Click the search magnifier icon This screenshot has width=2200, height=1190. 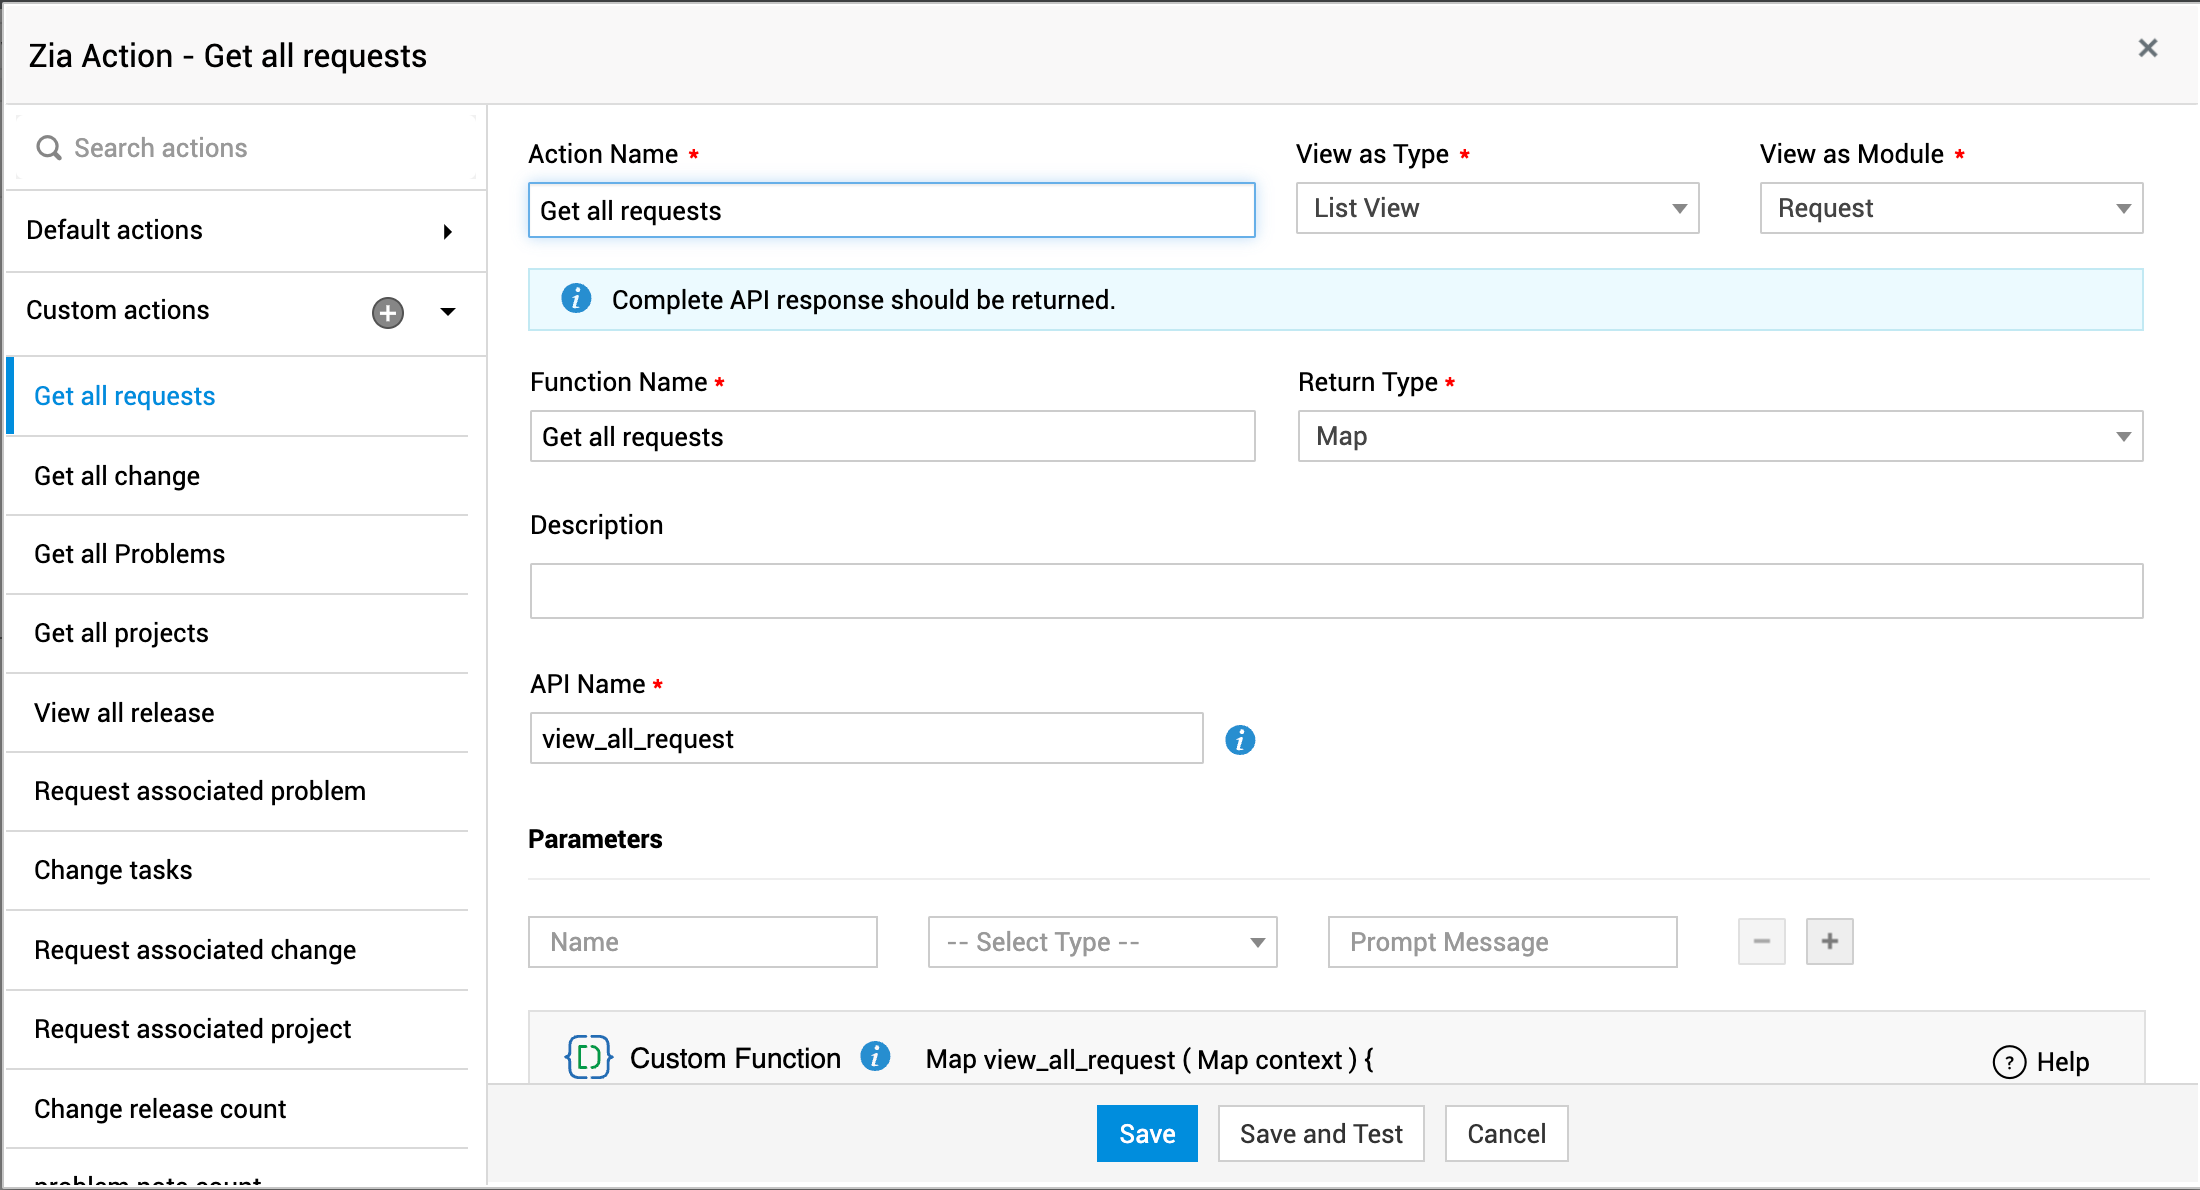tap(49, 148)
